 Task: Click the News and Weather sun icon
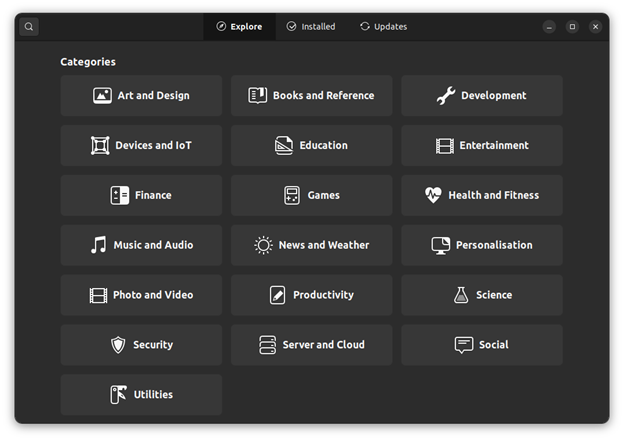(x=263, y=245)
